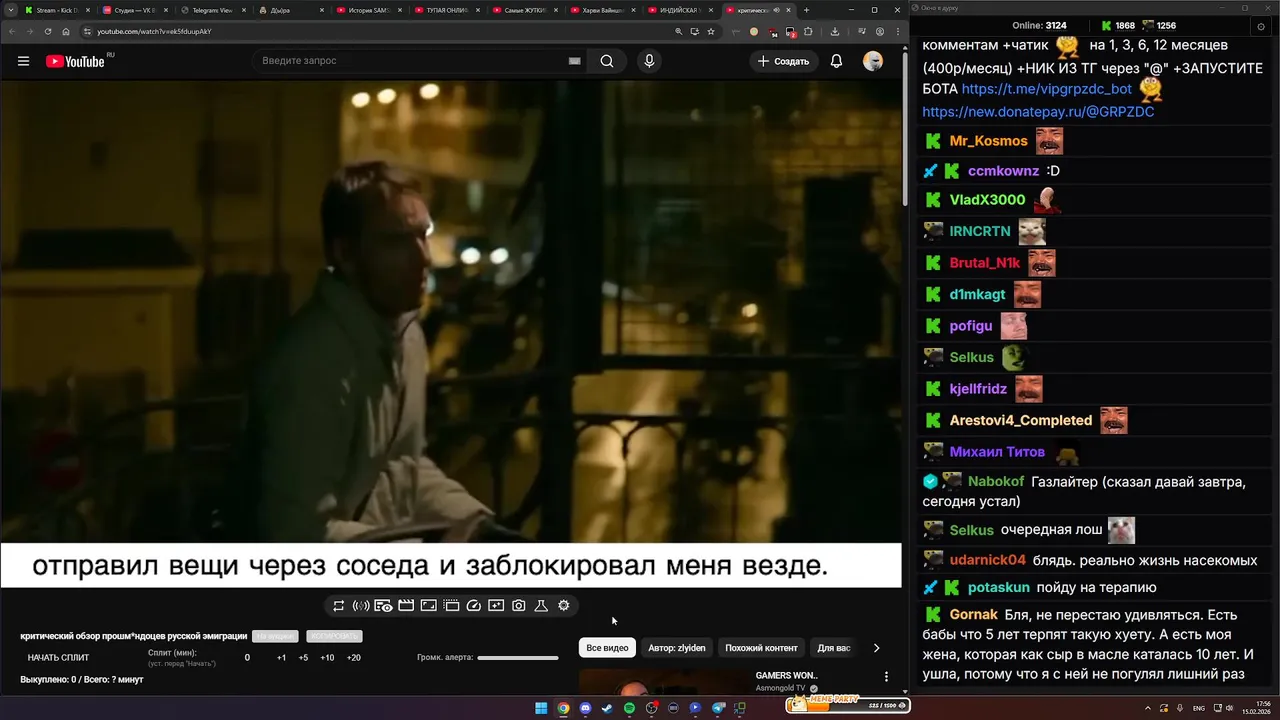
Task: Open Discord from the taskbar
Action: coord(585,708)
